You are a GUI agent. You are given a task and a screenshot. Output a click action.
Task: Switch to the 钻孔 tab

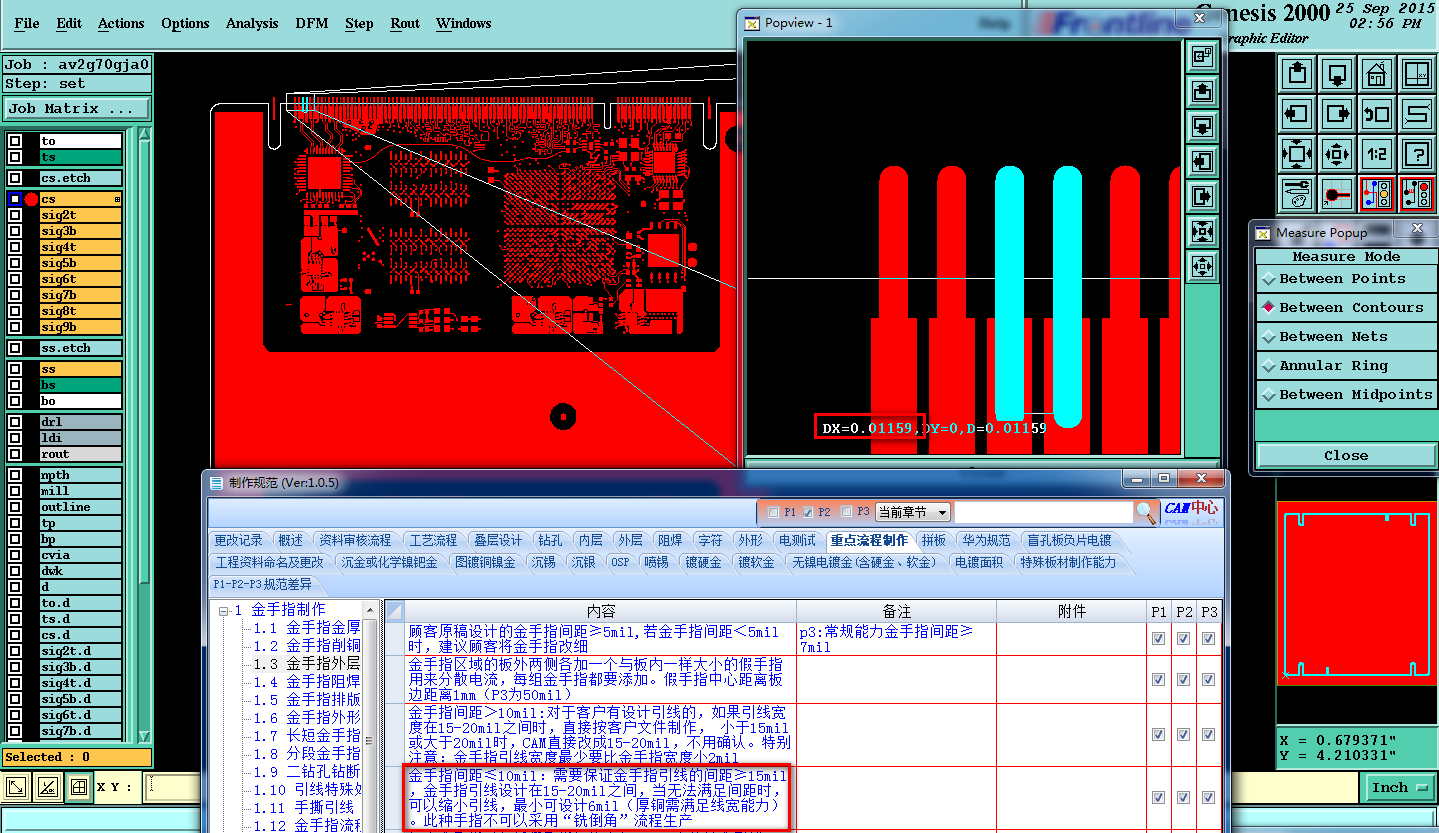coord(550,540)
